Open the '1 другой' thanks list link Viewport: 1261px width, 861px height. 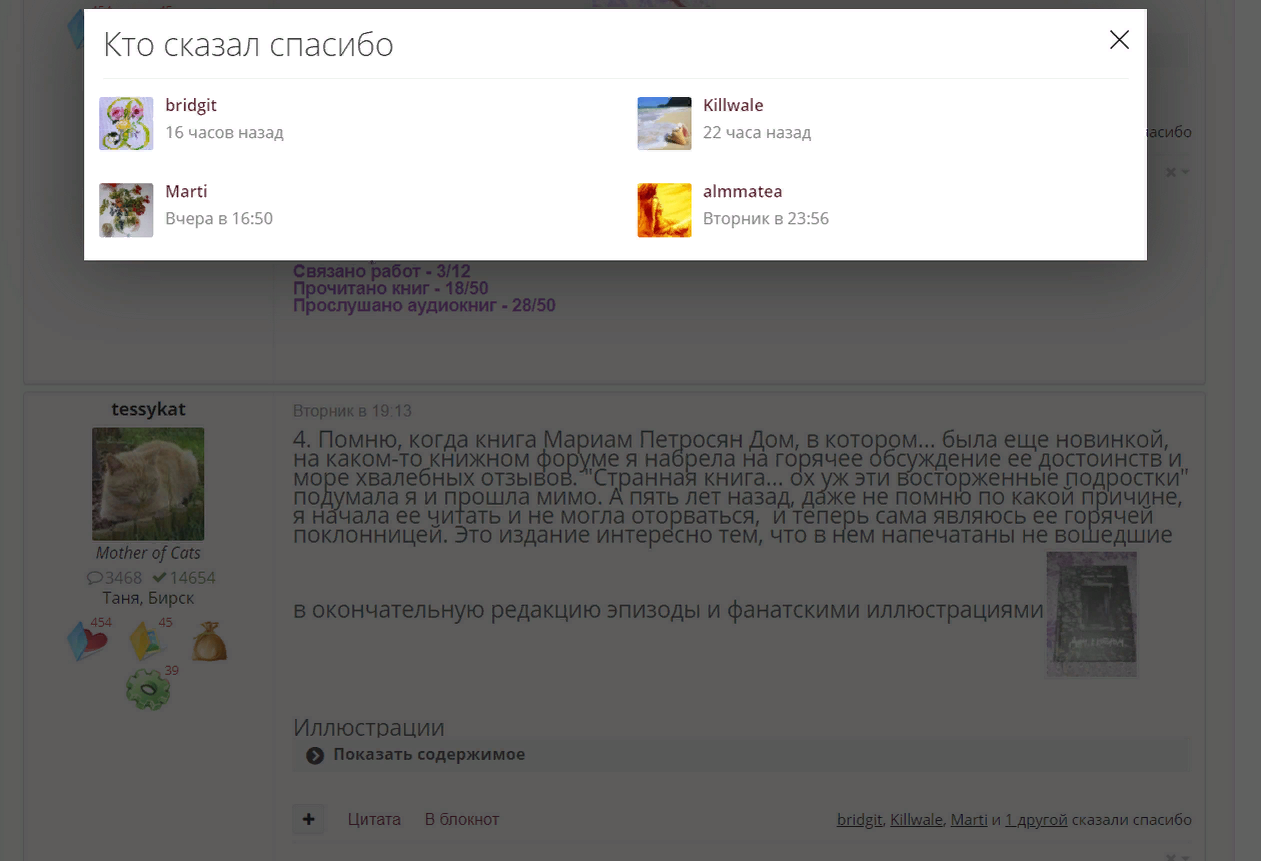click(1036, 820)
